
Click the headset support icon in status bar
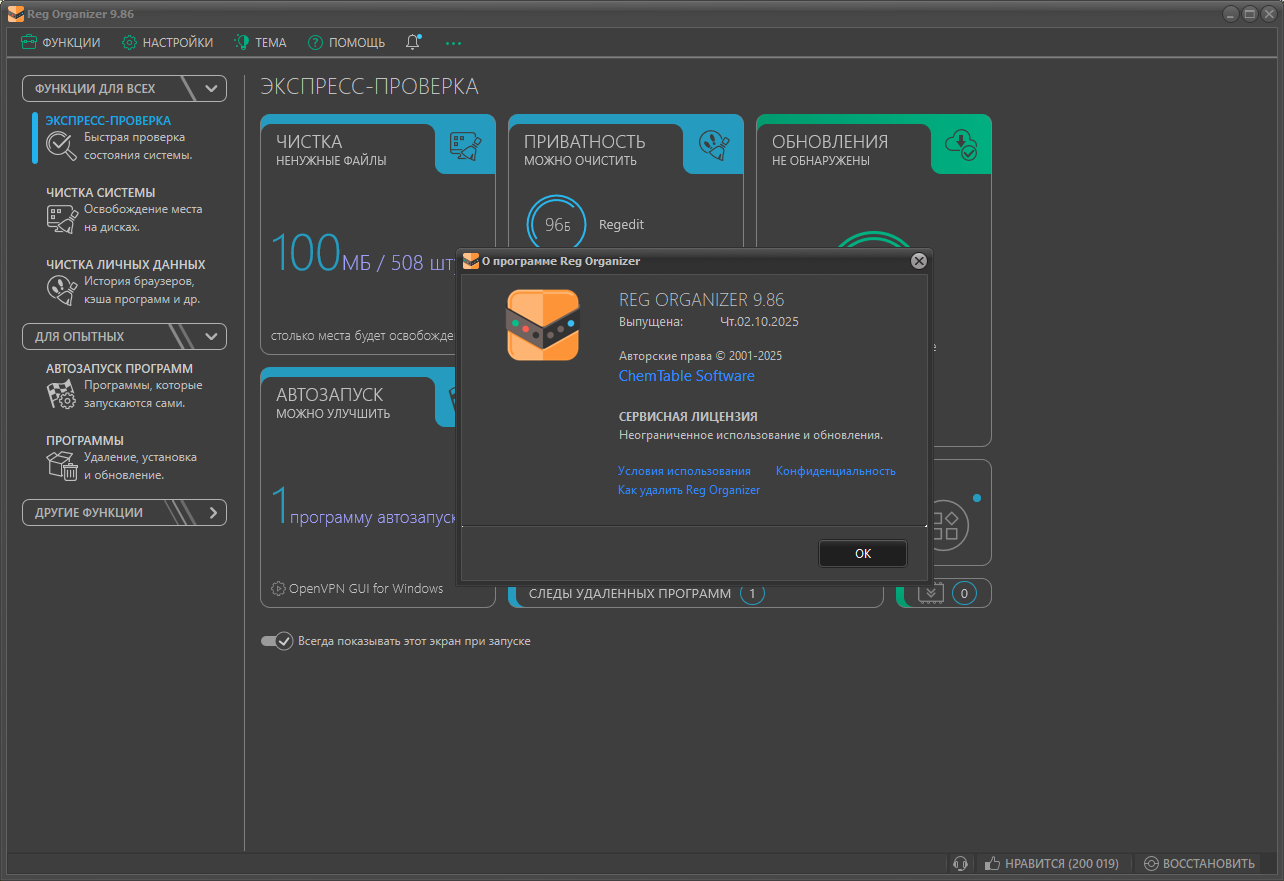pyautogui.click(x=960, y=863)
